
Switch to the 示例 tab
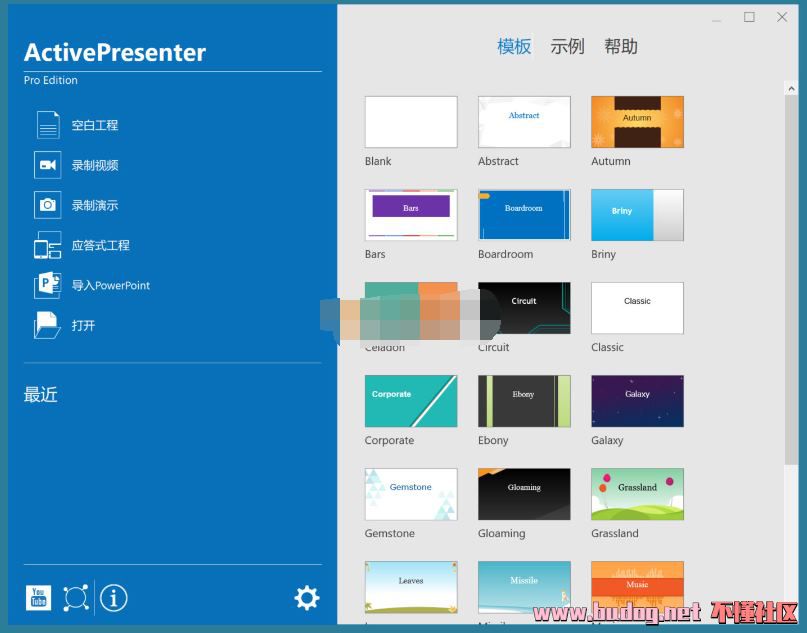tap(567, 46)
